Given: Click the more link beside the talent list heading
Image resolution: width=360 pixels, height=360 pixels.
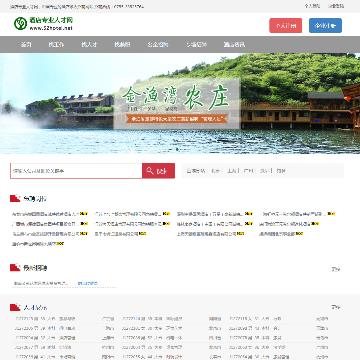Looking at the screenshot, I should (x=336, y=307).
